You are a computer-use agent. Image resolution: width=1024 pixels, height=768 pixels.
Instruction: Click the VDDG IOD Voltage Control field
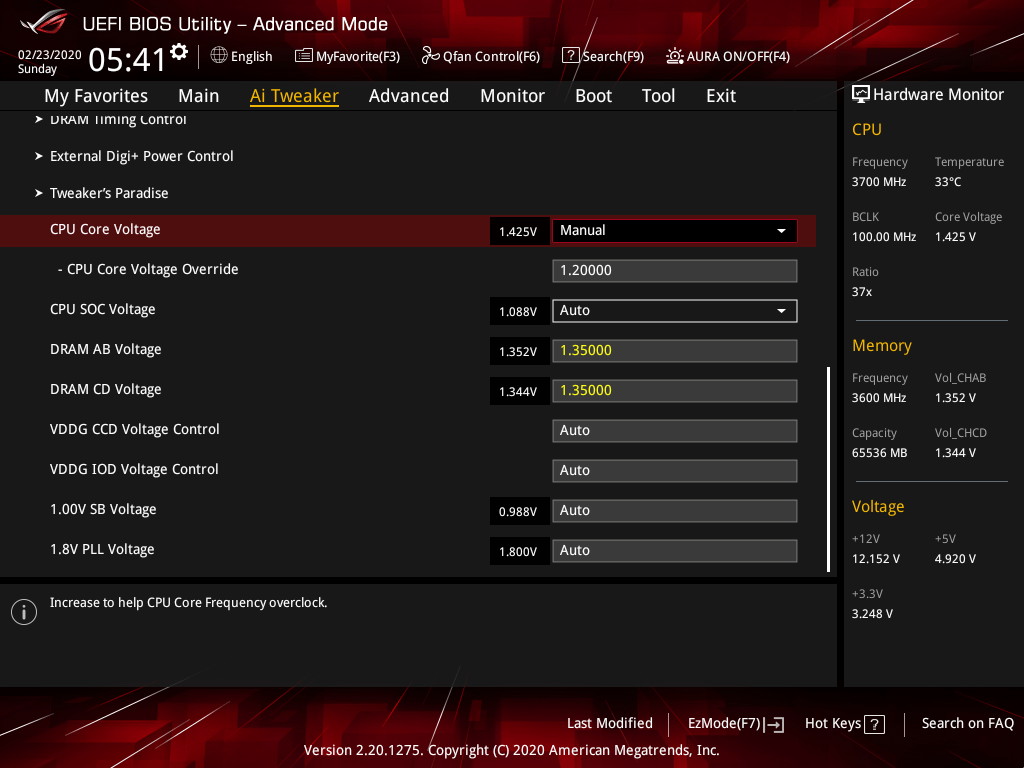point(675,471)
